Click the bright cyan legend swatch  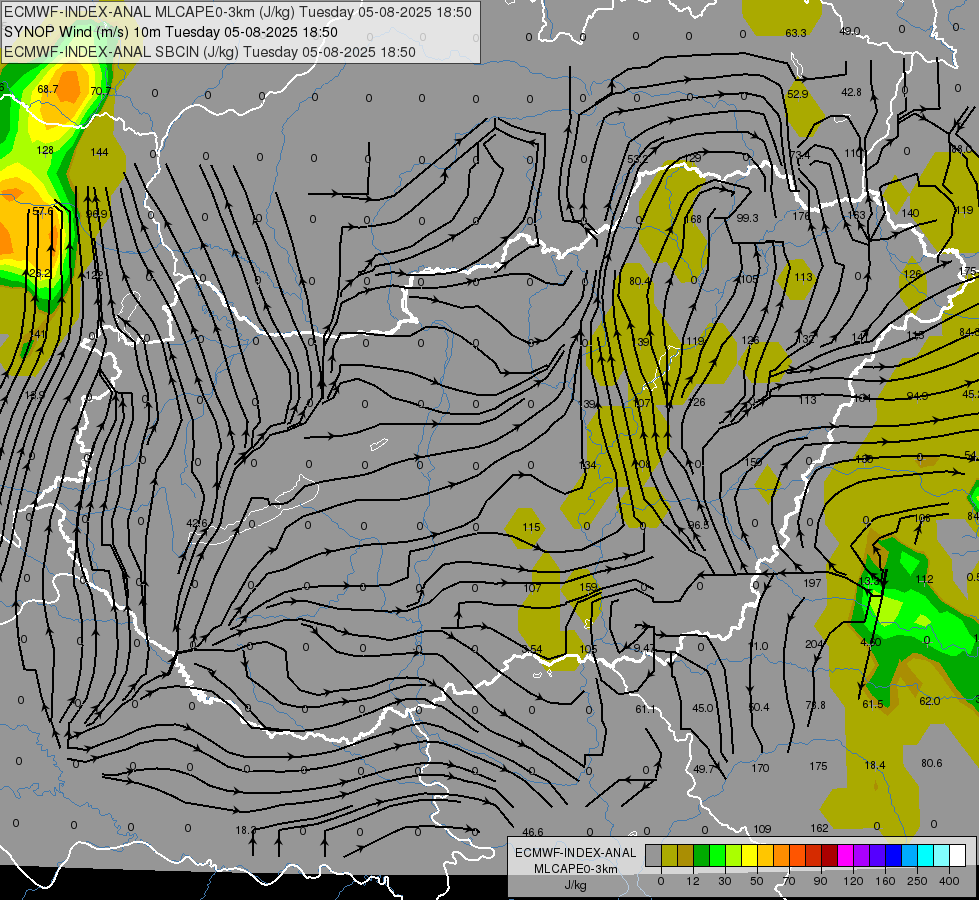click(925, 855)
